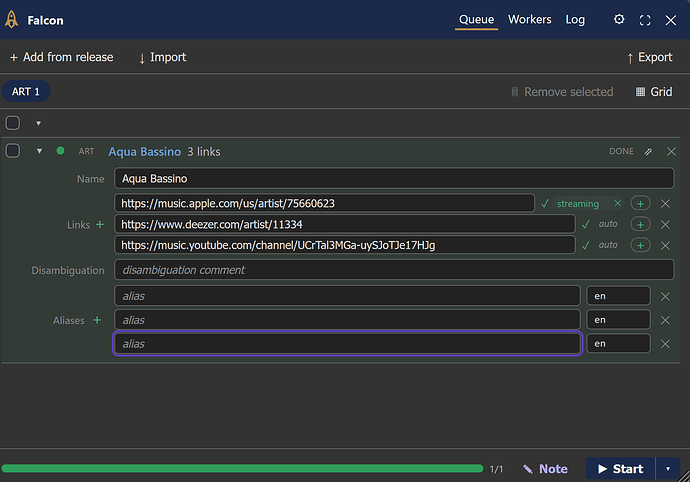The image size is (690, 482).
Task: Click the Import button
Action: [162, 57]
